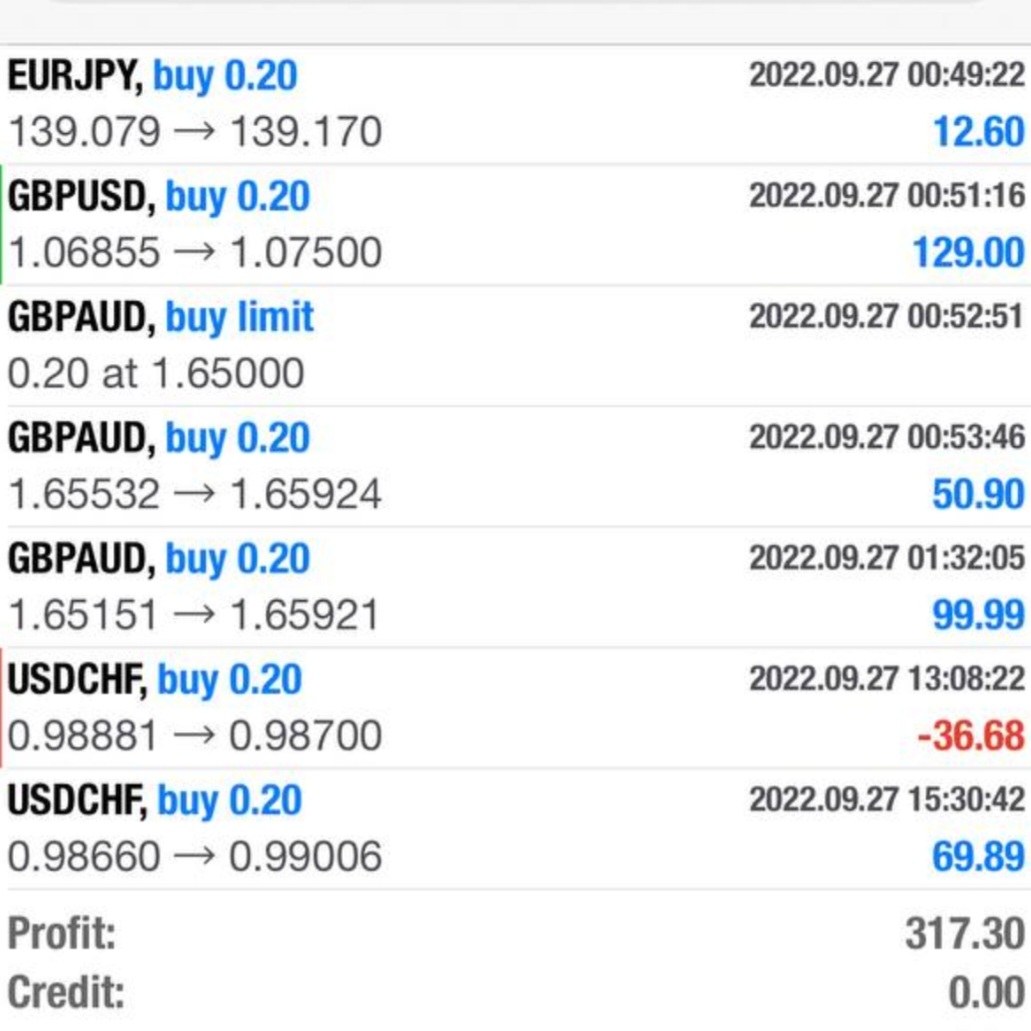Open the EURJPY buy 0.20 trade
The height and width of the screenshot is (1031, 1031).
pos(516,104)
